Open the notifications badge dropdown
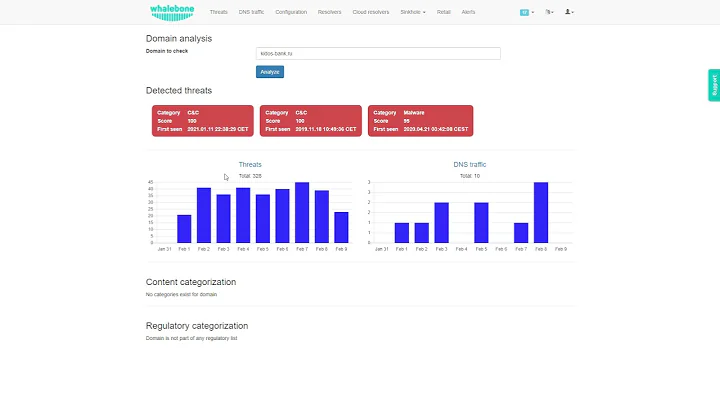The image size is (720, 404). [527, 12]
